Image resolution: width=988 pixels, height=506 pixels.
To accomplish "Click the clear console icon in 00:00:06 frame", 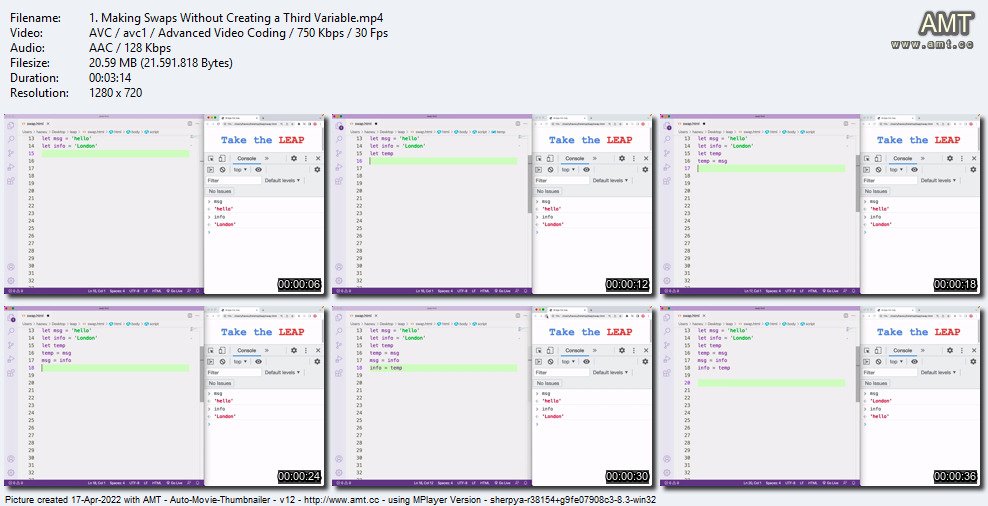I will point(222,170).
